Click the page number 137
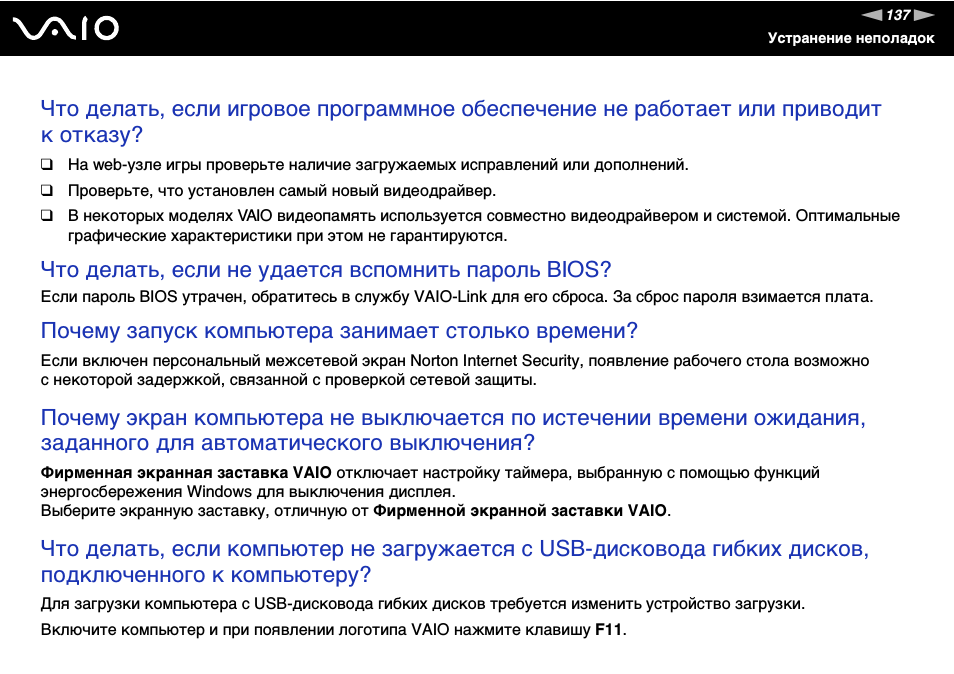 (898, 15)
